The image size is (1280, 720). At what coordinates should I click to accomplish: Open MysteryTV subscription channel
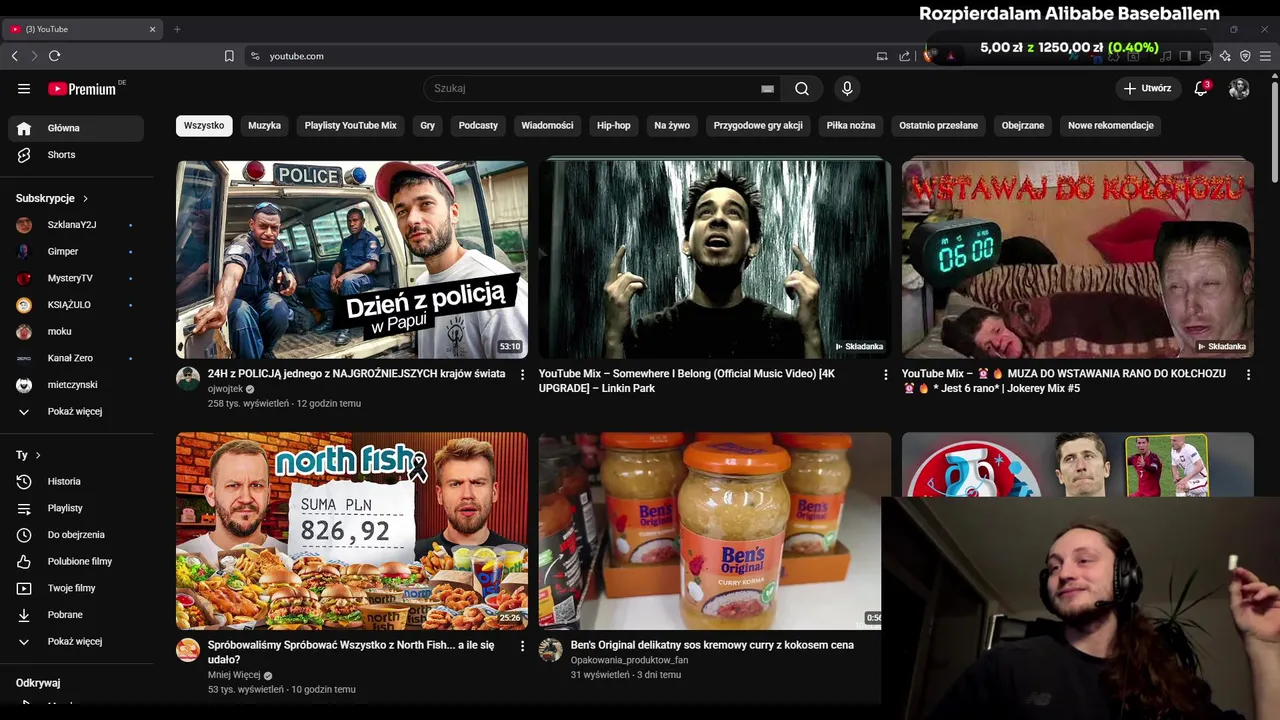76,278
